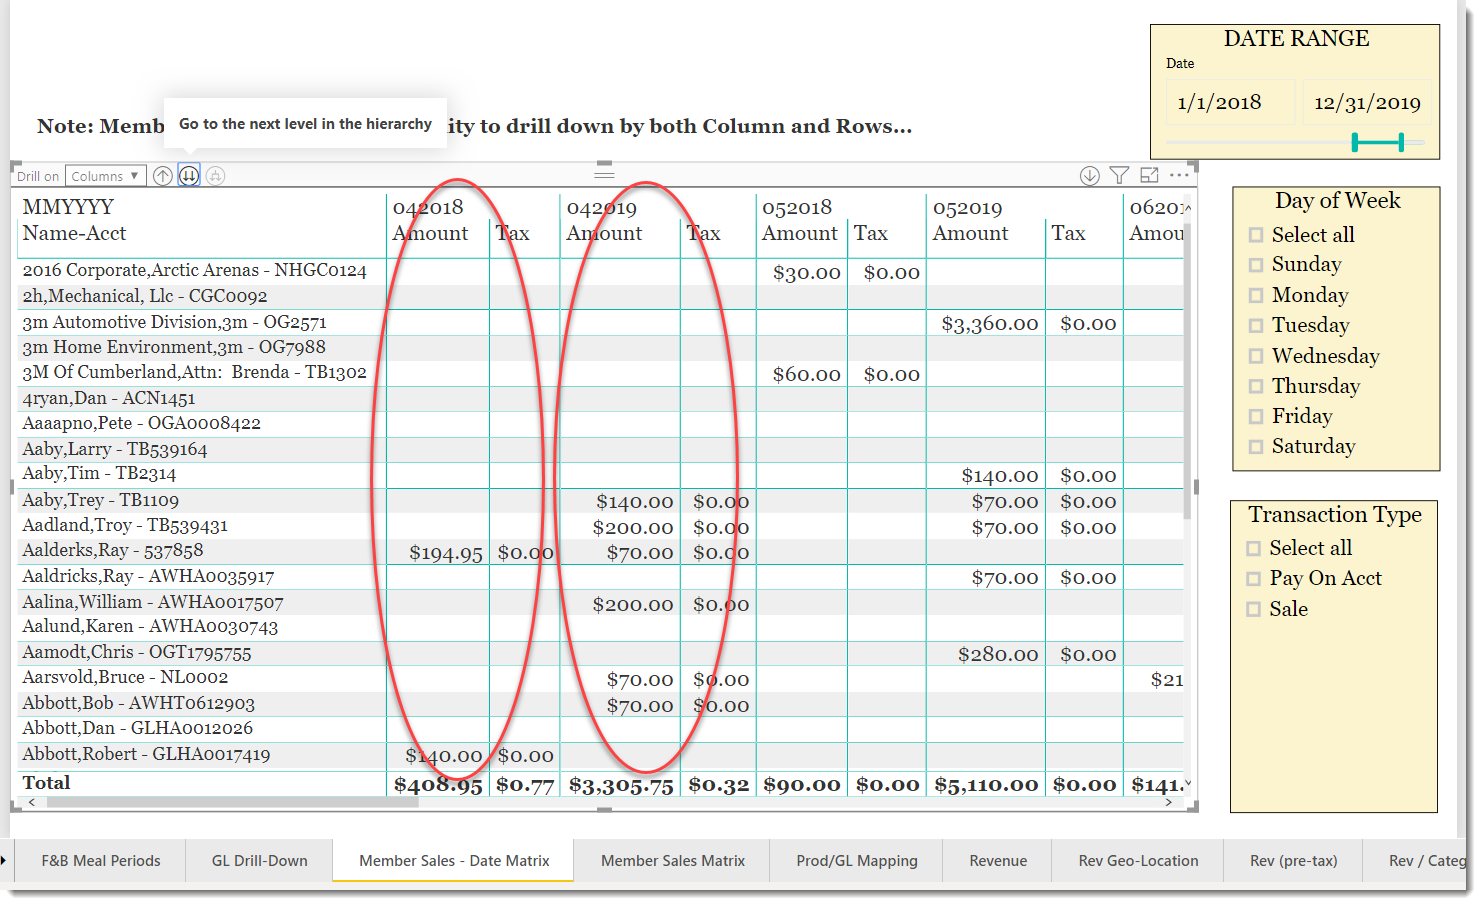Click the expand all down one level icon
The image size is (1481, 905).
pyautogui.click(x=215, y=176)
